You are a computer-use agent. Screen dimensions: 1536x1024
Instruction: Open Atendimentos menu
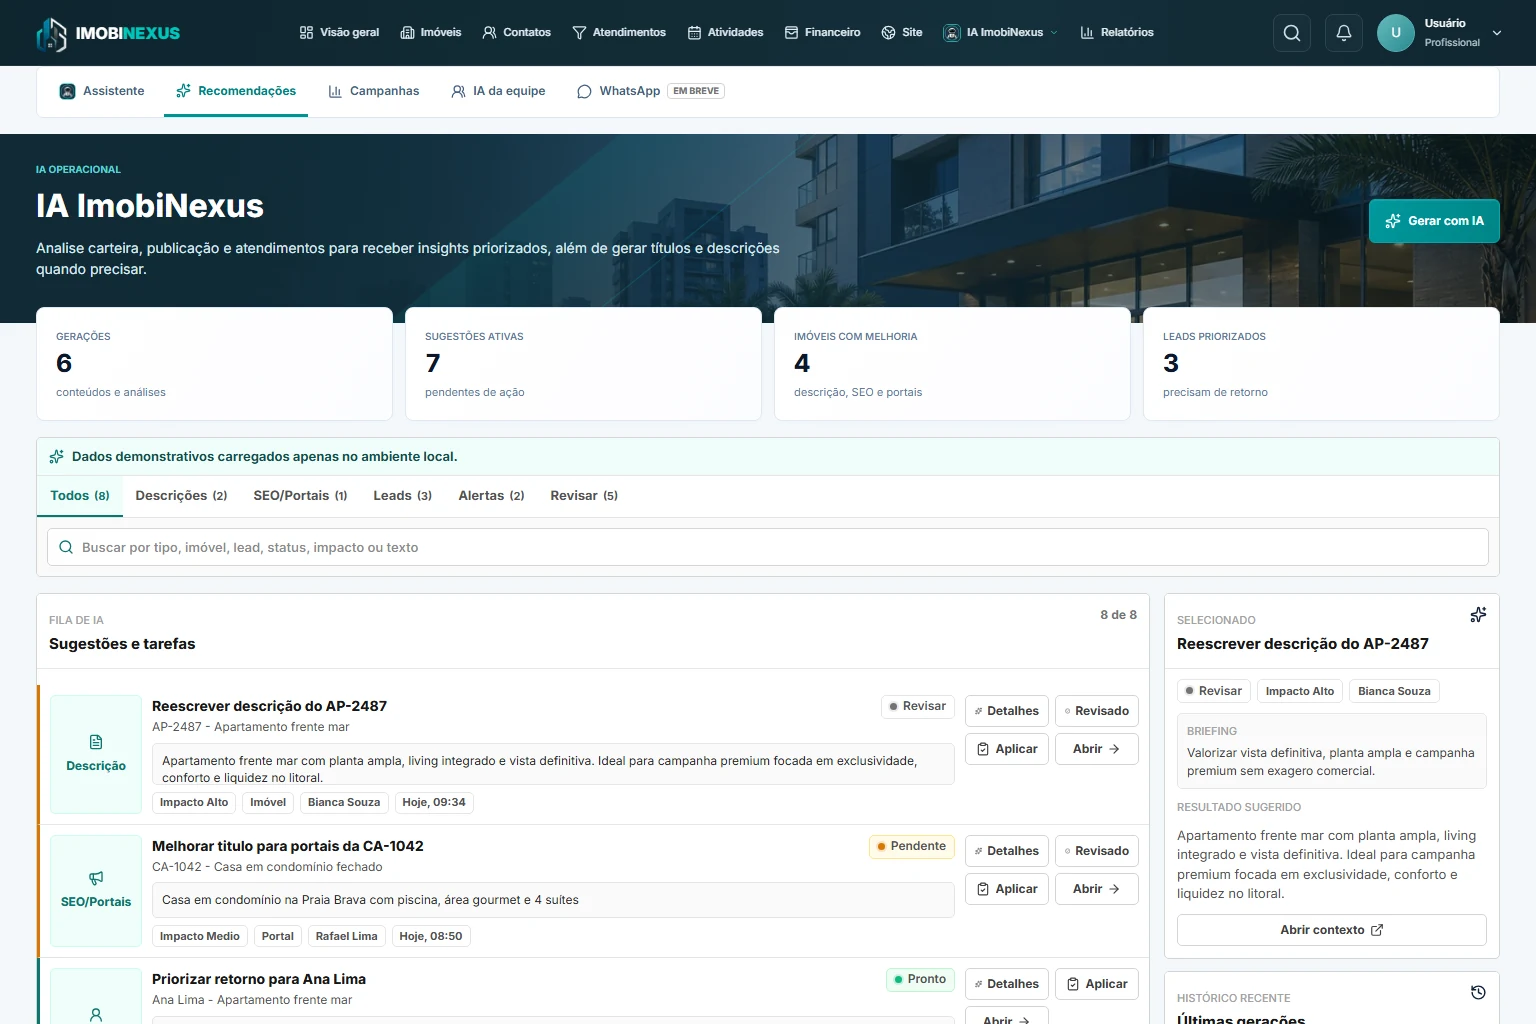[619, 33]
